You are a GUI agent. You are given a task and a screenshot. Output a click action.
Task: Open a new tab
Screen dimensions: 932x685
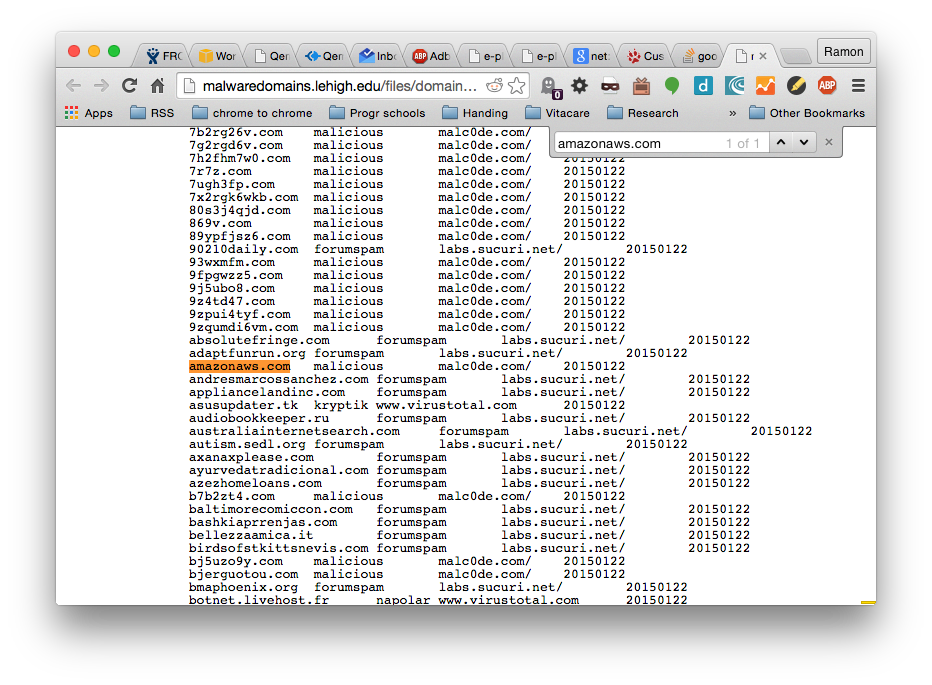point(796,56)
